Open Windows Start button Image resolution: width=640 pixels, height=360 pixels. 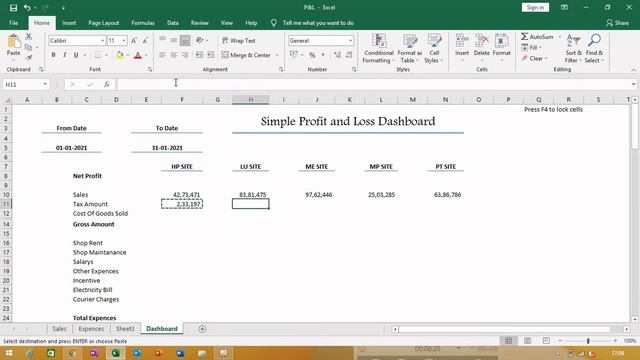(8, 353)
